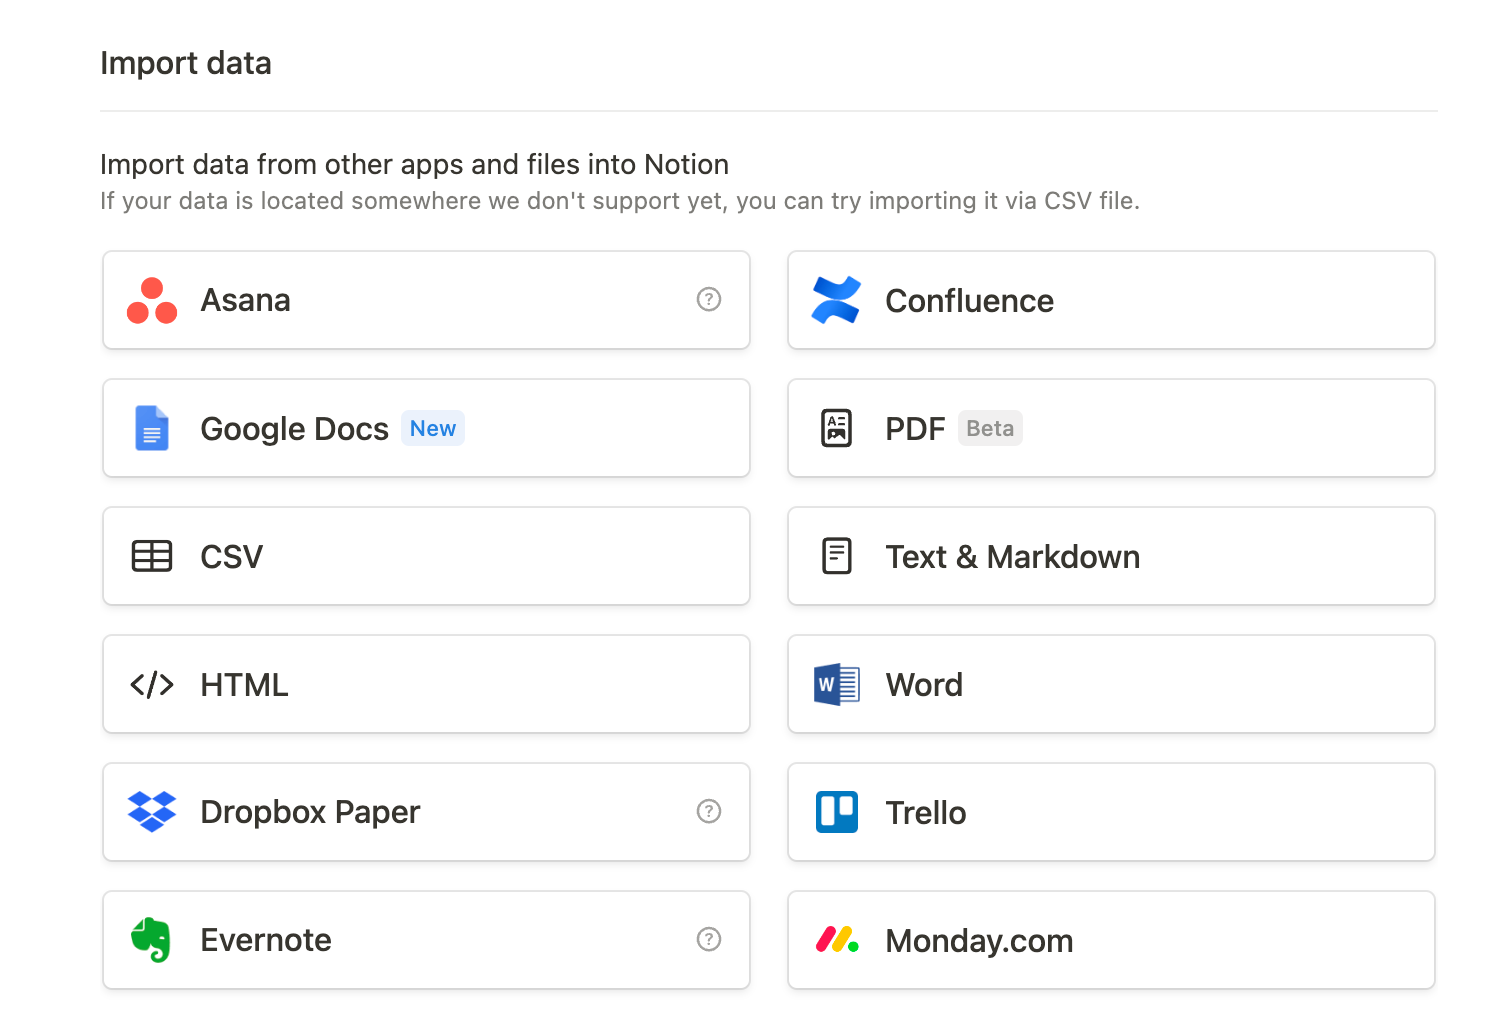This screenshot has height=1016, width=1494.
Task: Choose Confluence import option label
Action: point(969,301)
